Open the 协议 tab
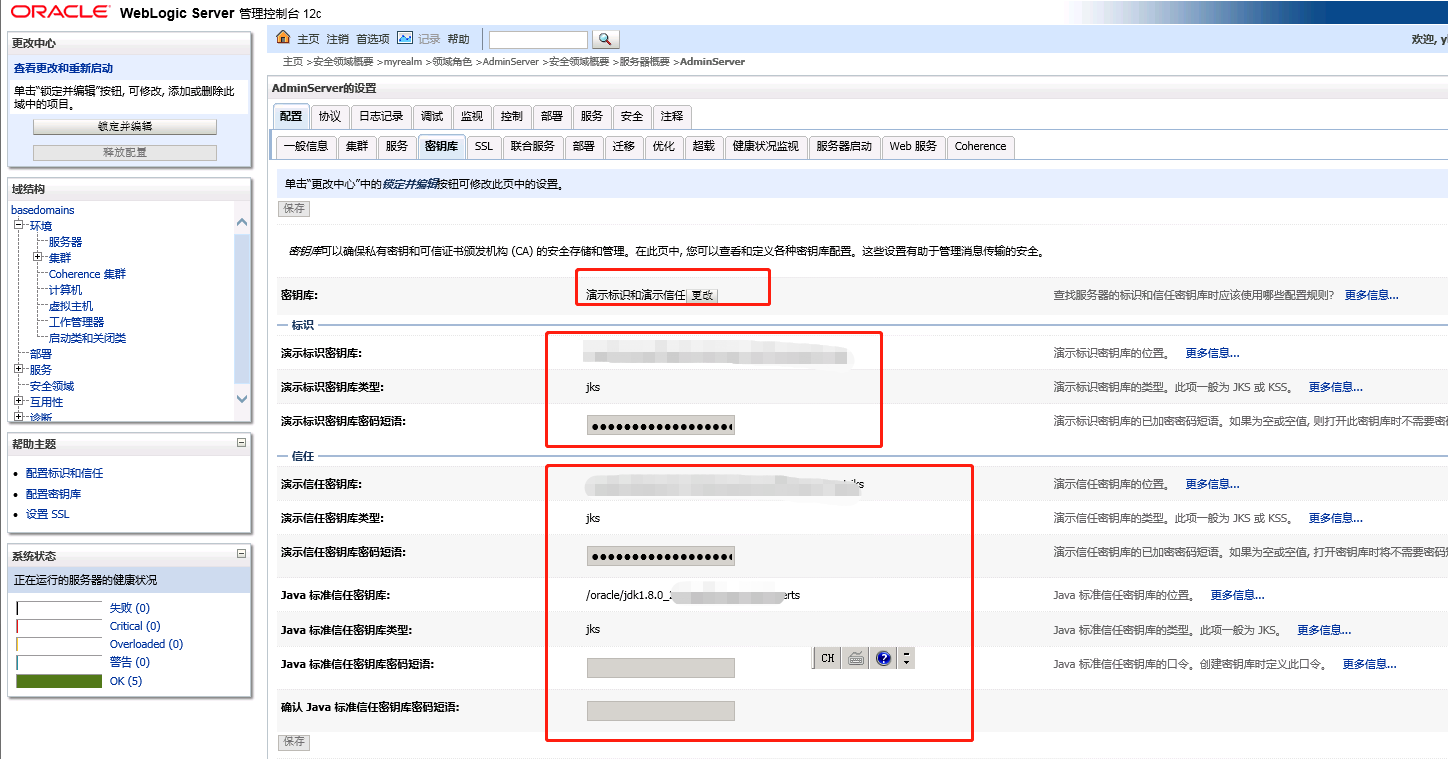 pyautogui.click(x=330, y=116)
